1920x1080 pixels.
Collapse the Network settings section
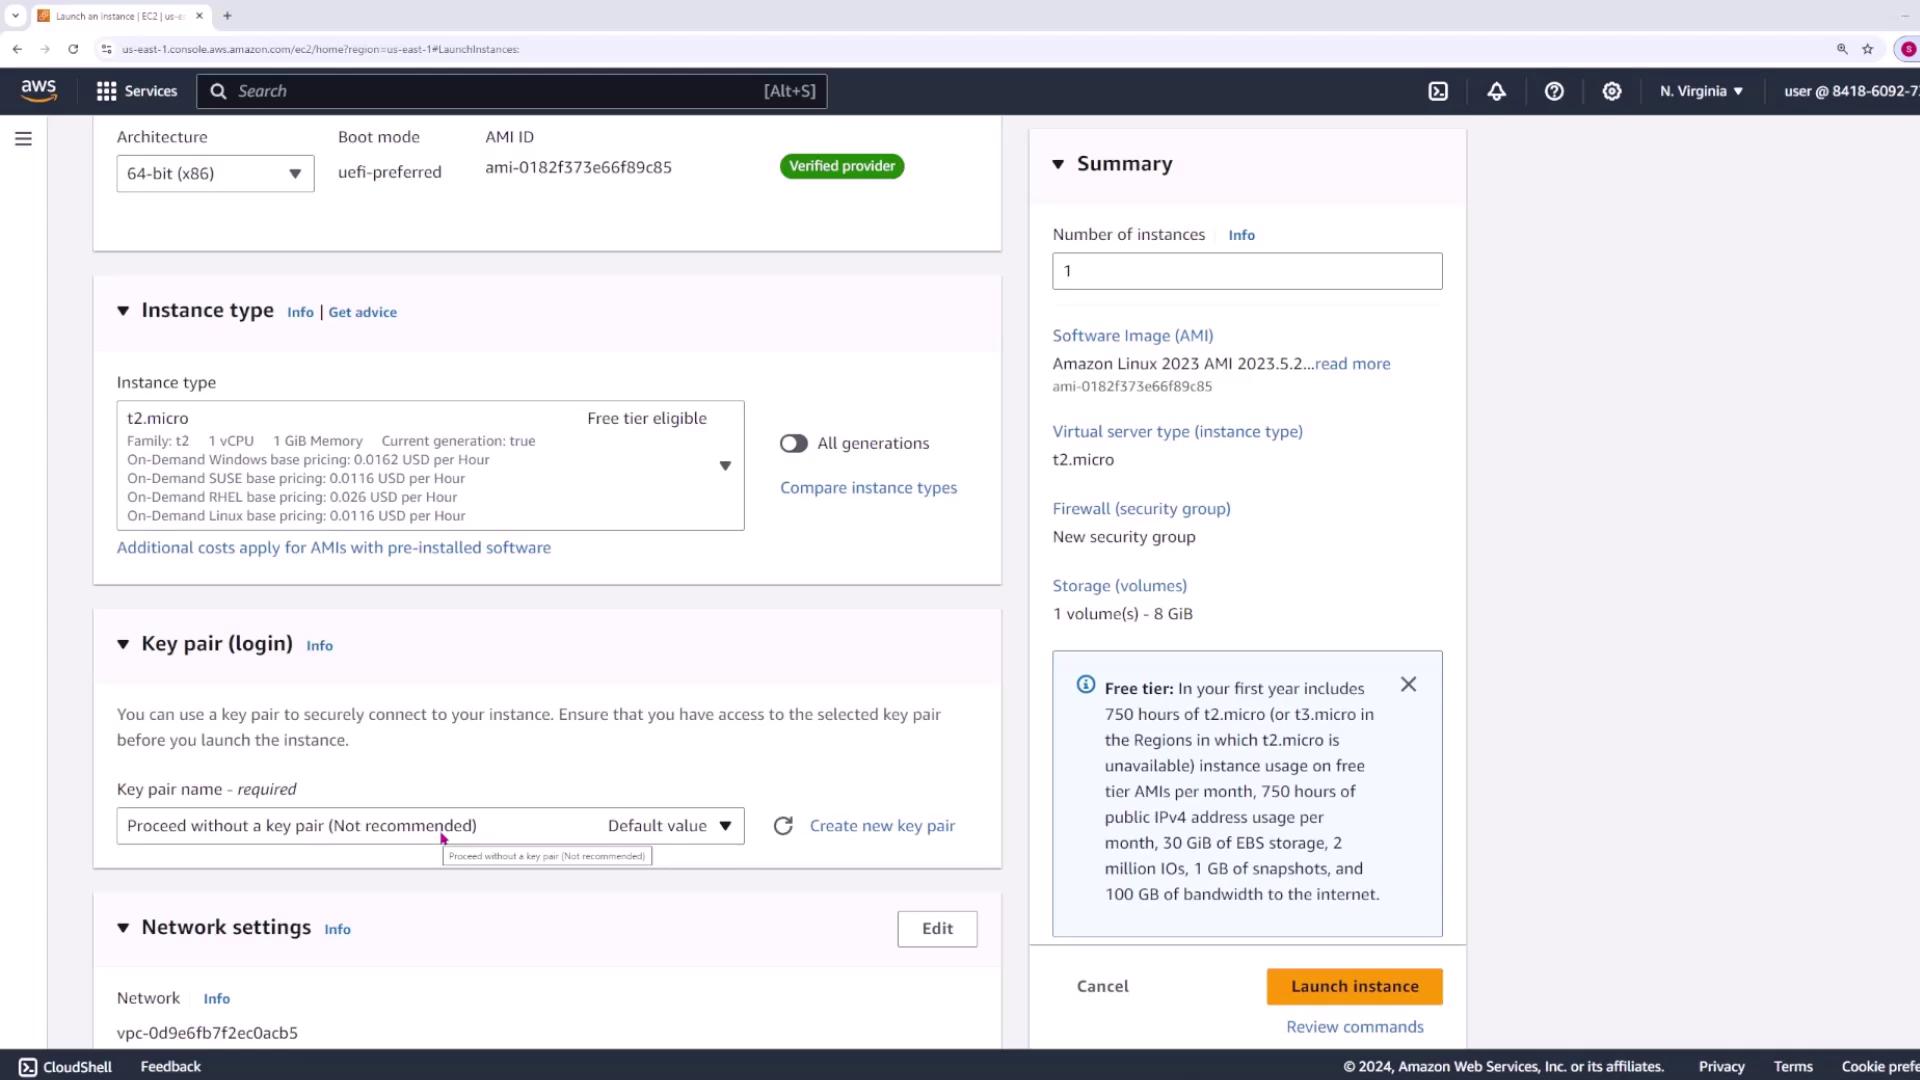123,928
